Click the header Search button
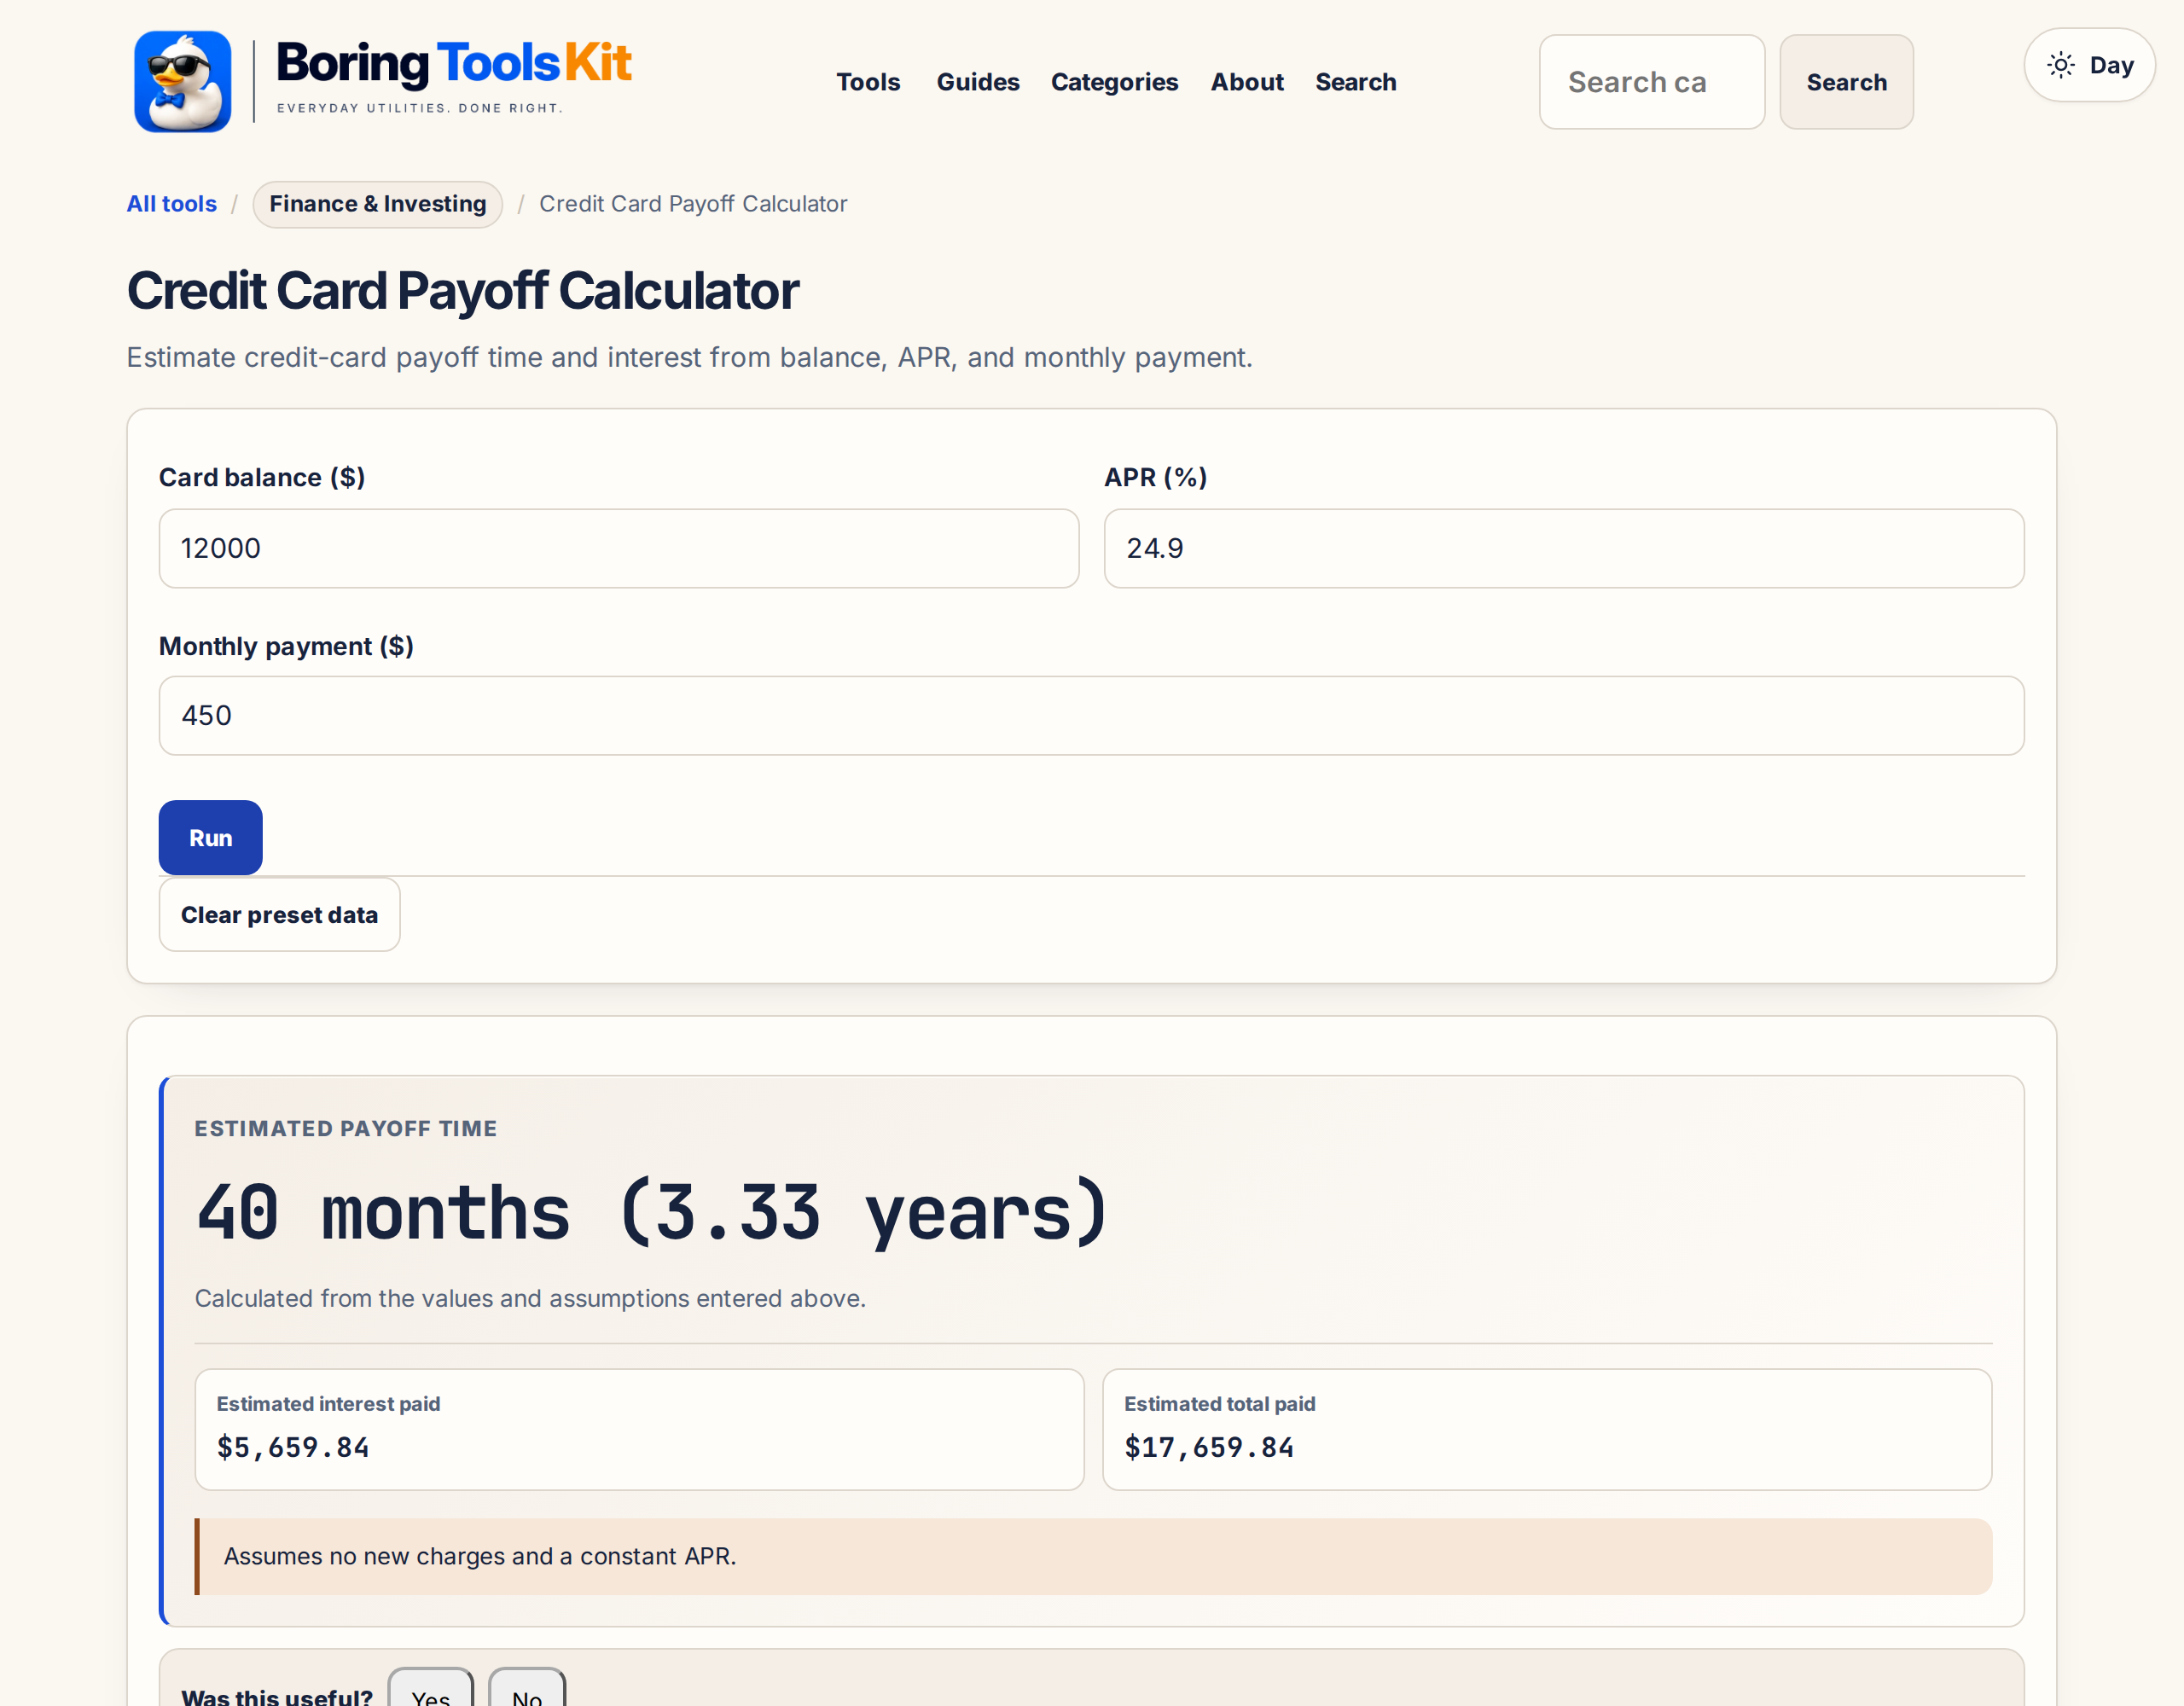This screenshot has height=1706, width=2184. 1846,82
